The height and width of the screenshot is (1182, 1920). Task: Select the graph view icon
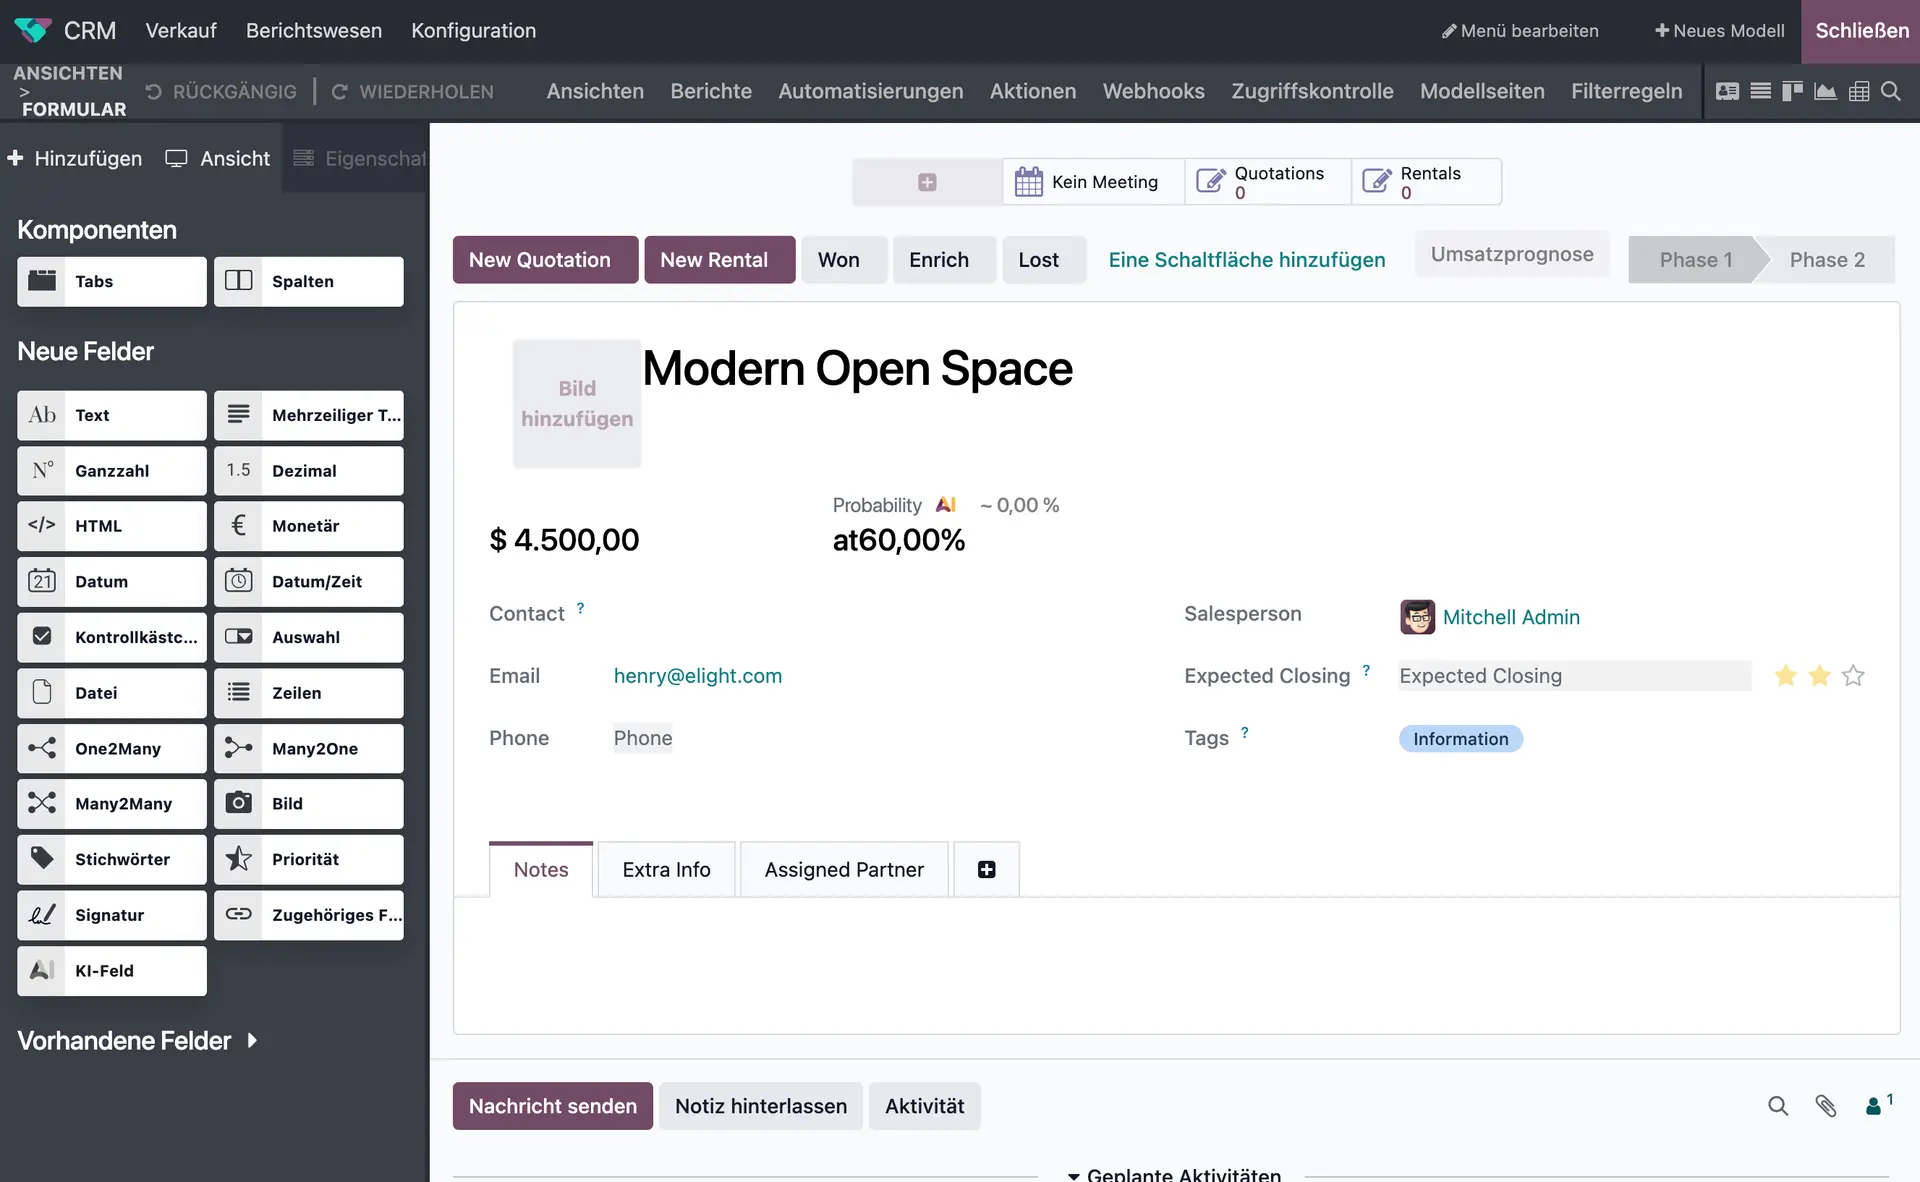1825,91
